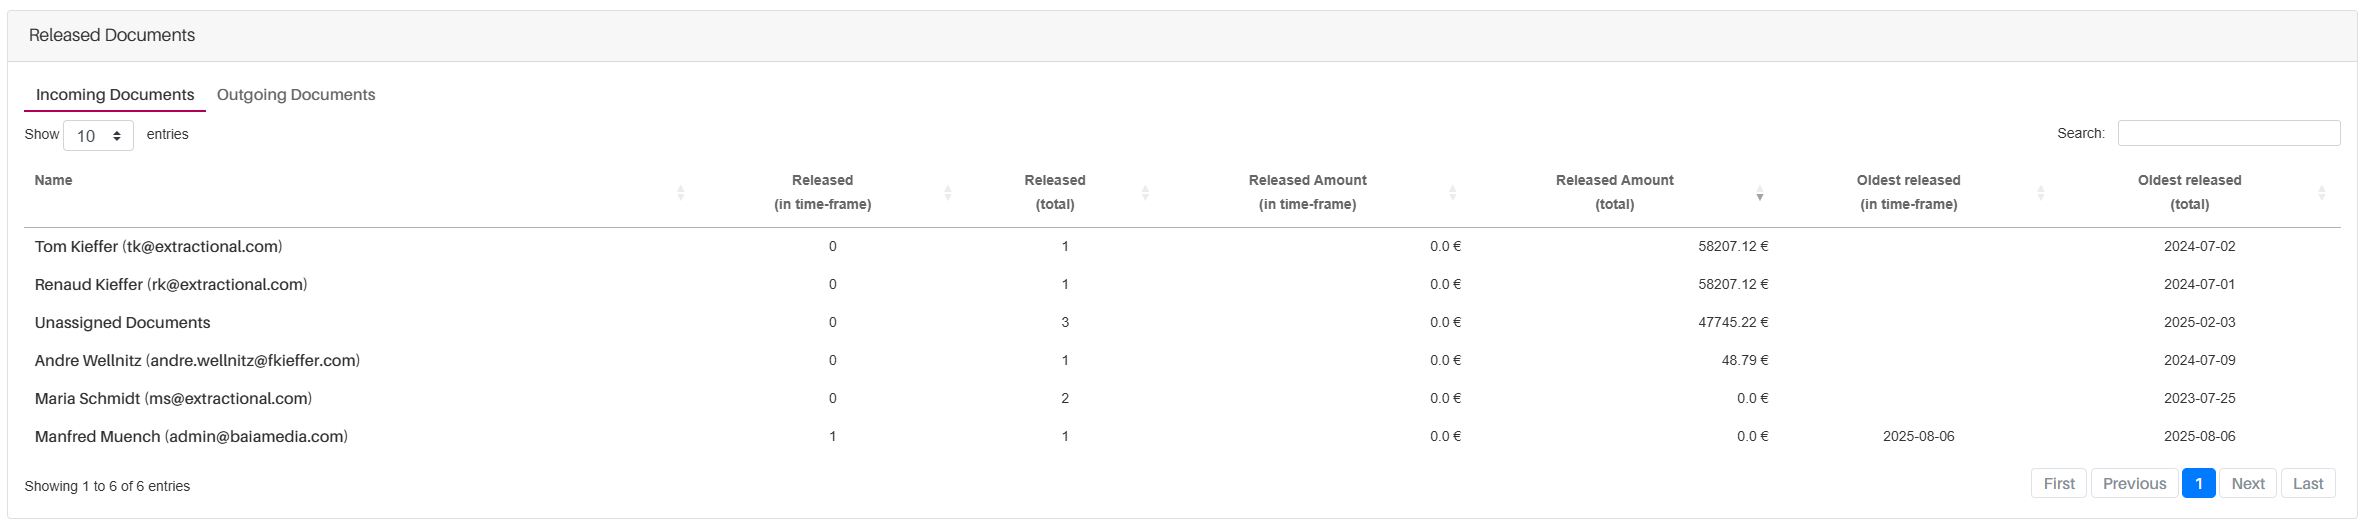Click the Unassigned Documents row name
Viewport: 2365px width, 528px height.
pyautogui.click(x=122, y=323)
